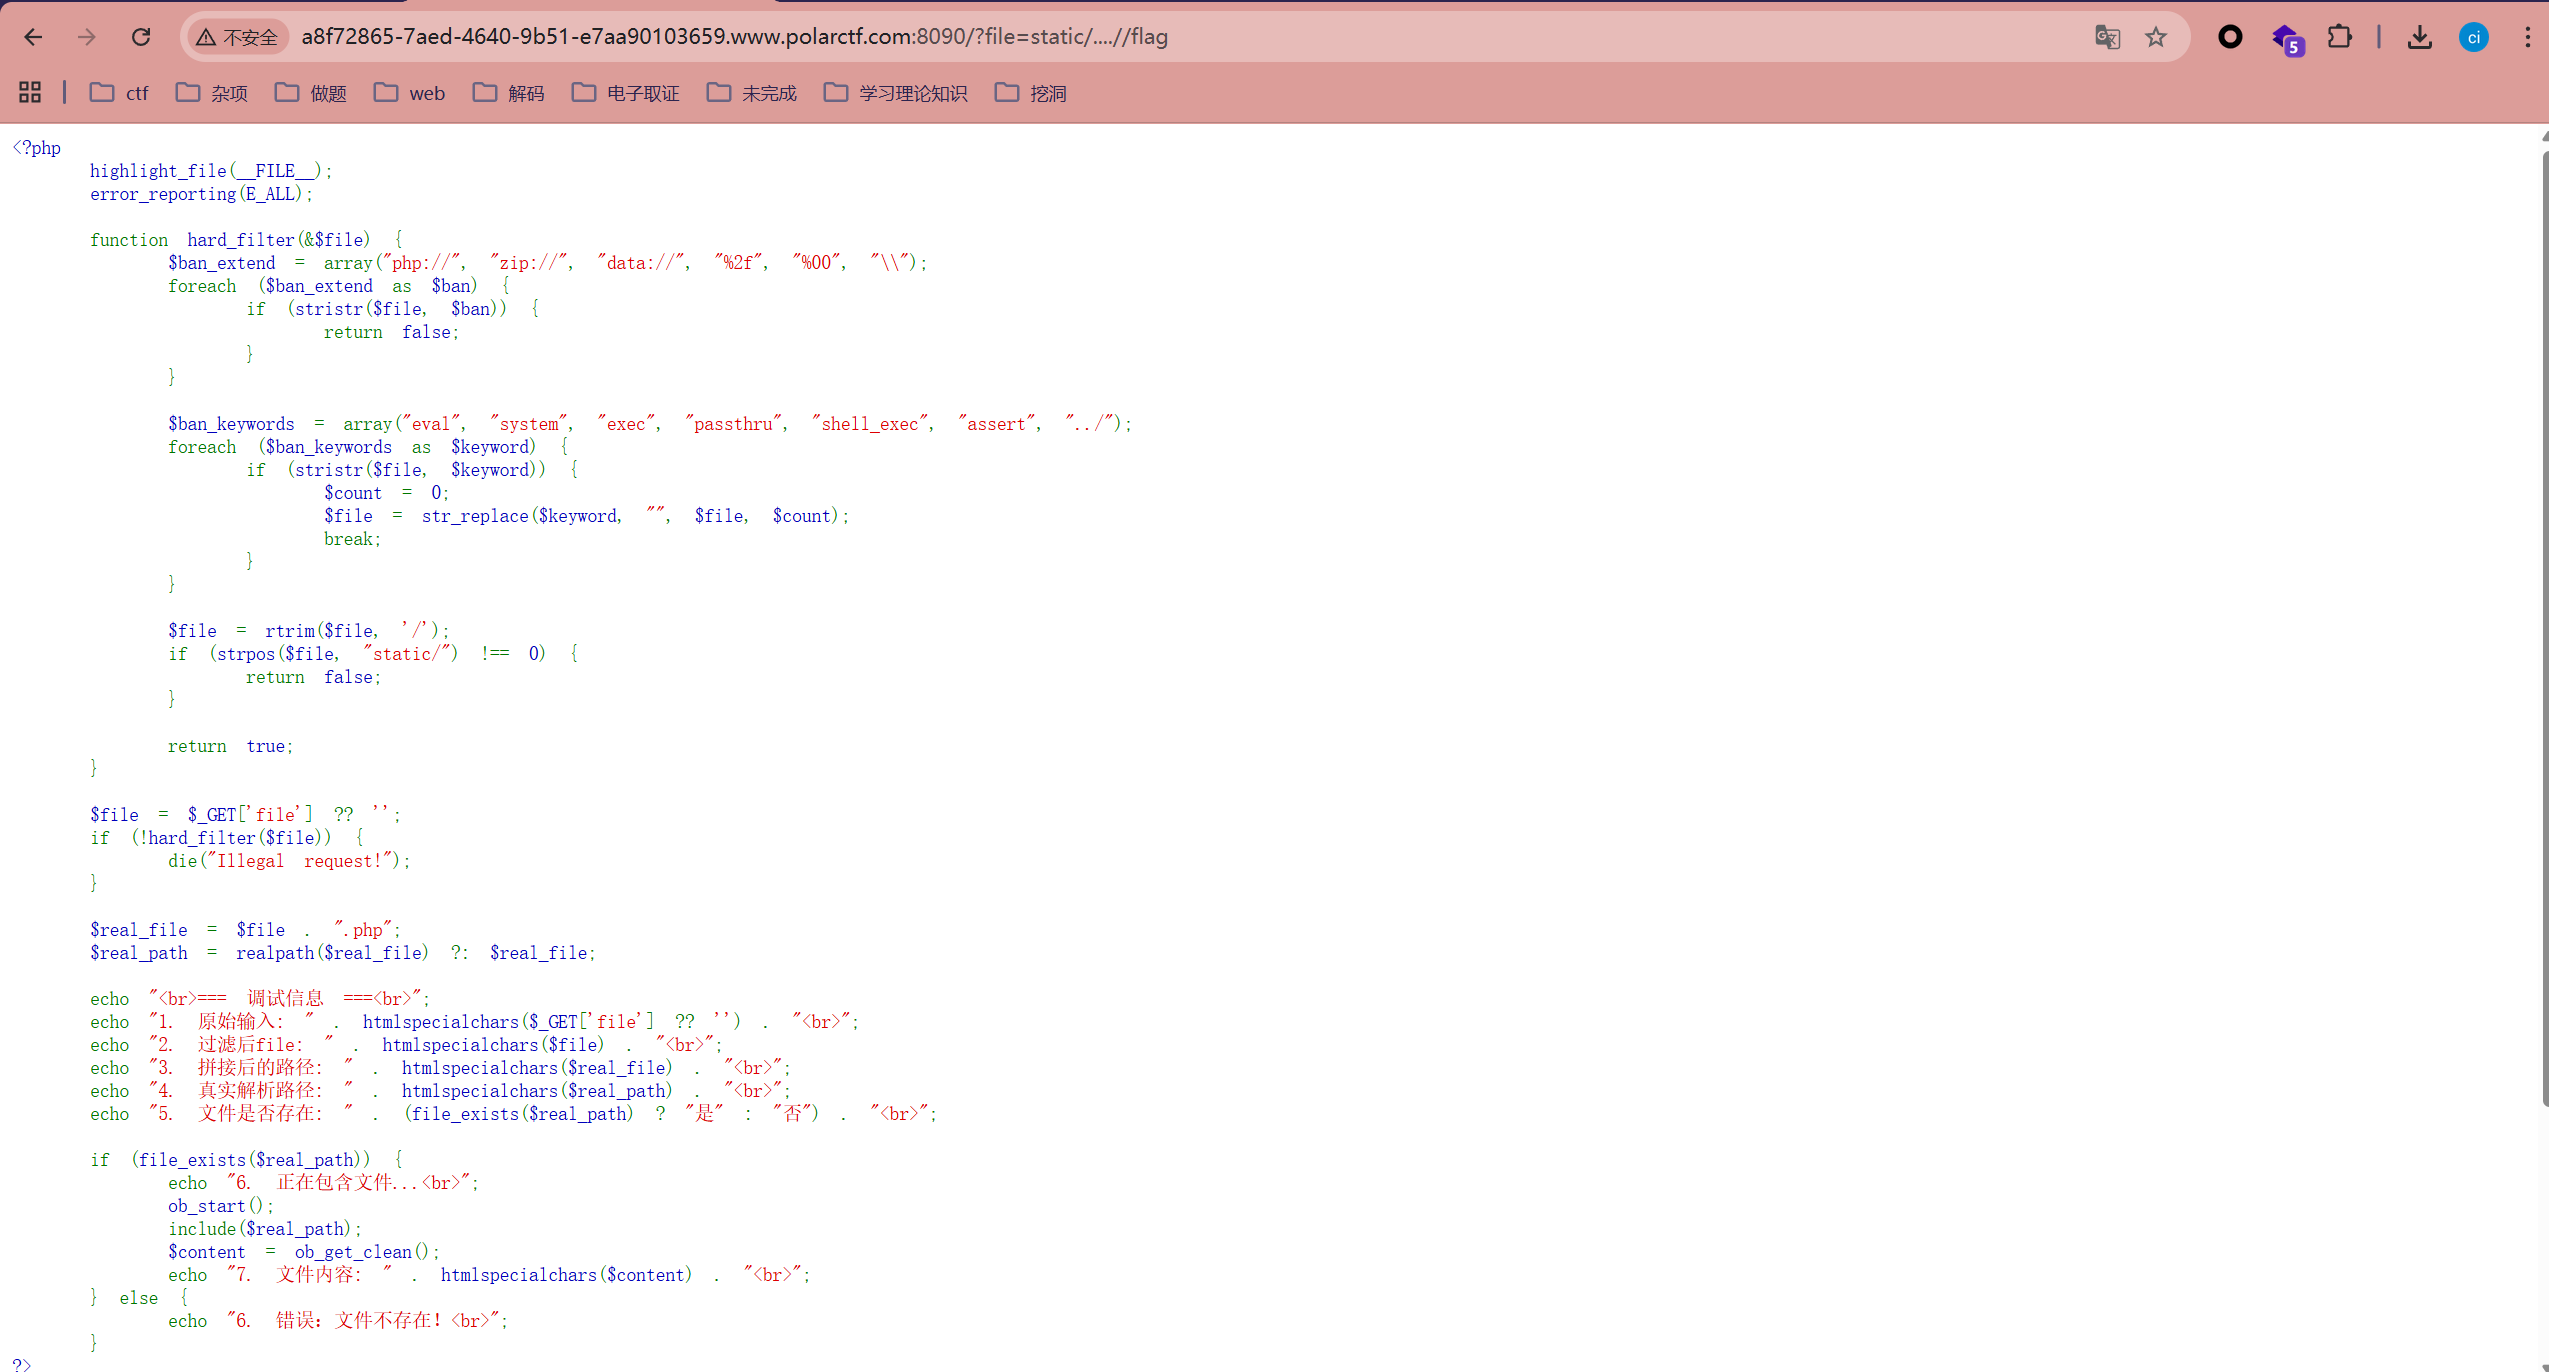
Task: Open the profile avatar menu
Action: 2473,37
